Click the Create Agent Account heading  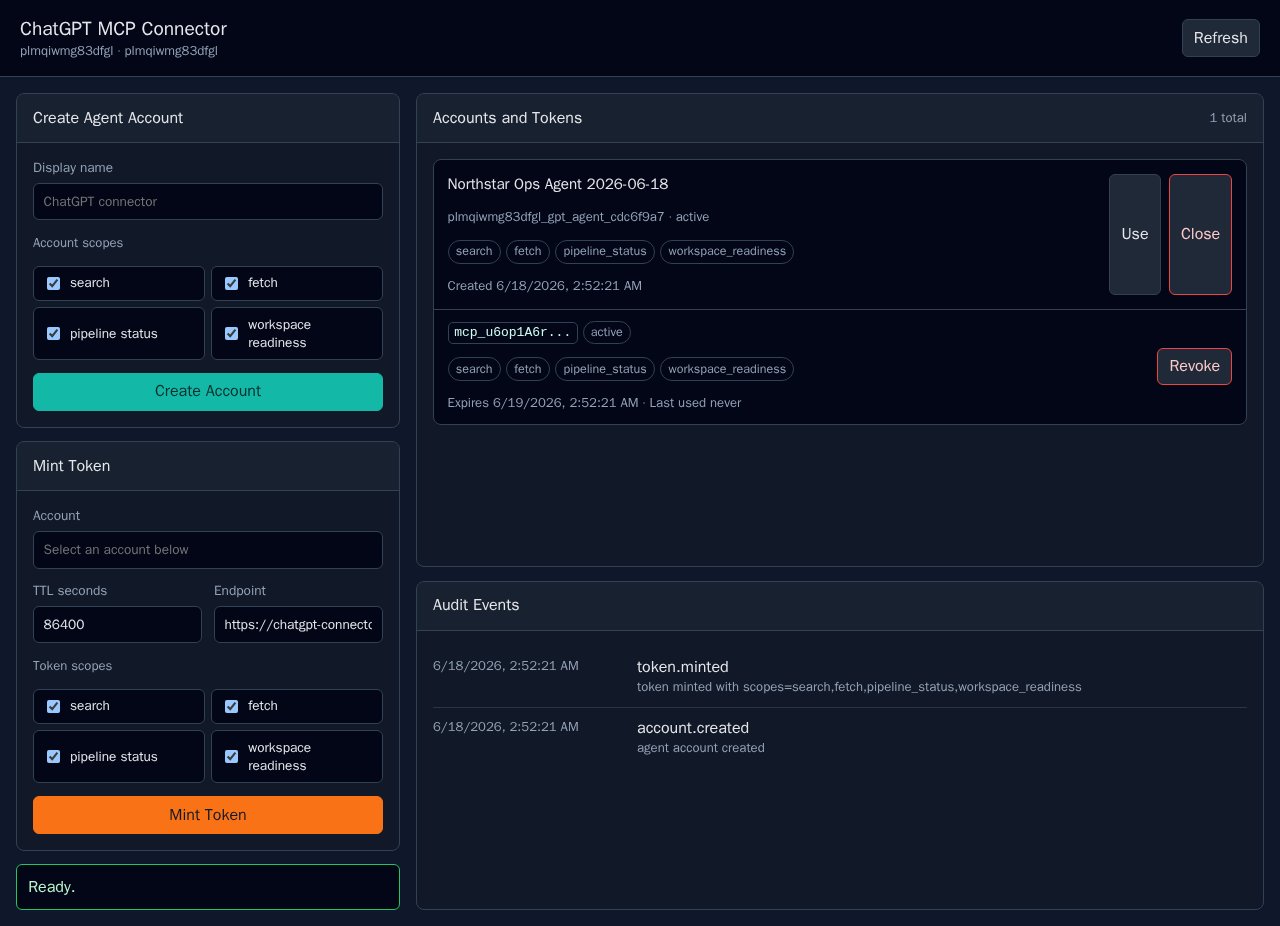pos(108,118)
